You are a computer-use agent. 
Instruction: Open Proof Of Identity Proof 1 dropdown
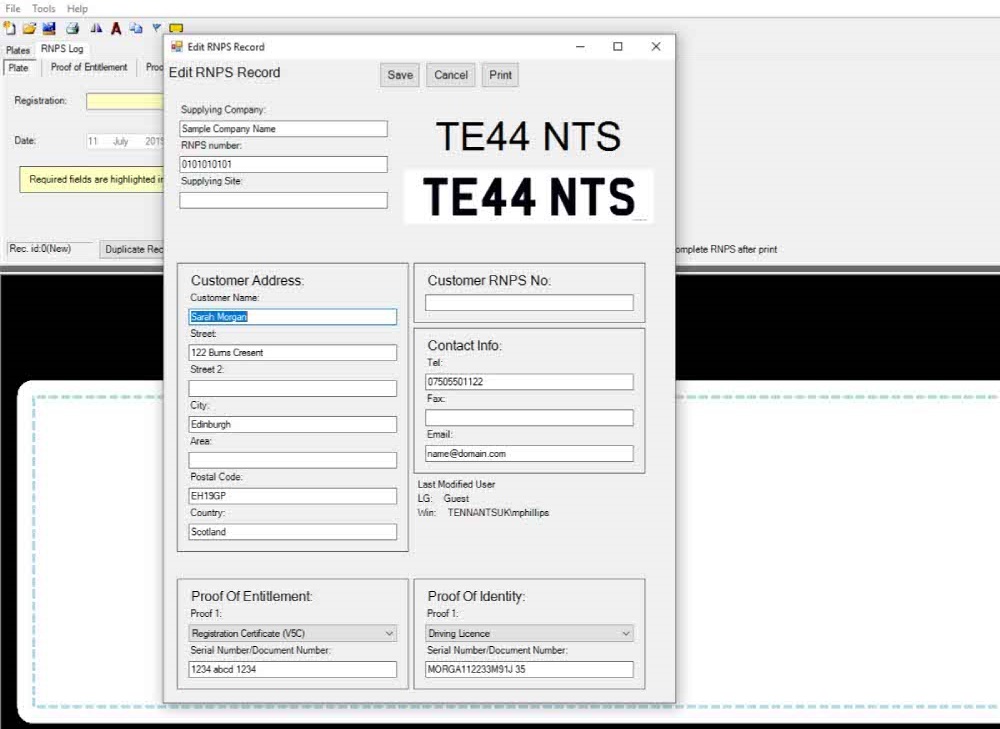[529, 633]
